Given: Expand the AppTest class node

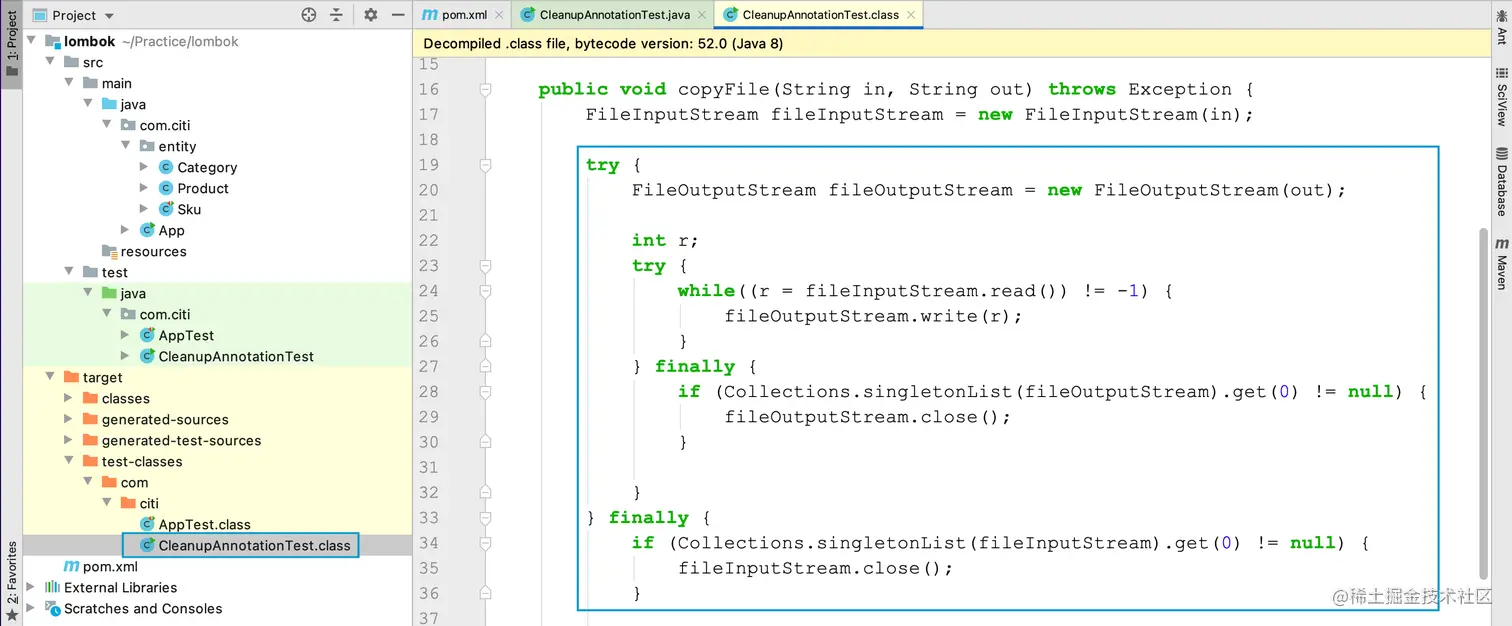Looking at the screenshot, I should [x=127, y=335].
